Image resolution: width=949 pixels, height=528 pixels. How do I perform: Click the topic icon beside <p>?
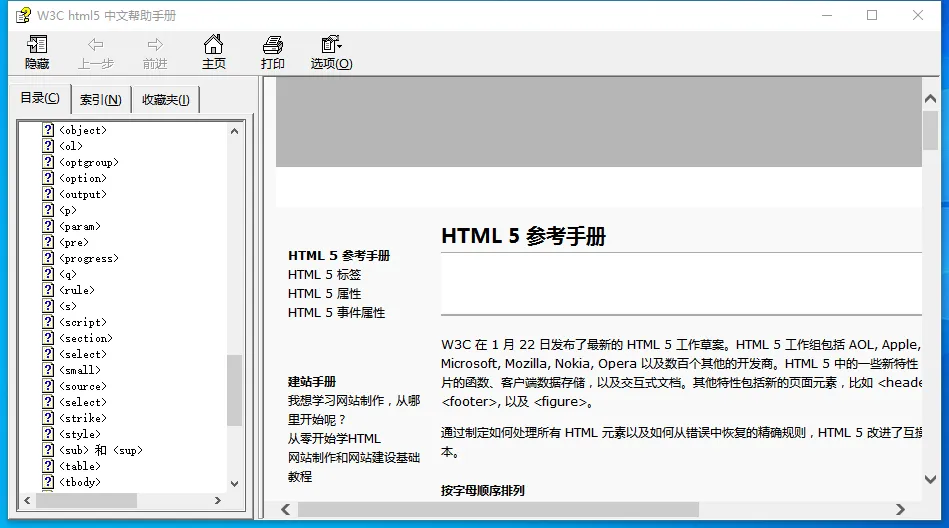[x=48, y=210]
